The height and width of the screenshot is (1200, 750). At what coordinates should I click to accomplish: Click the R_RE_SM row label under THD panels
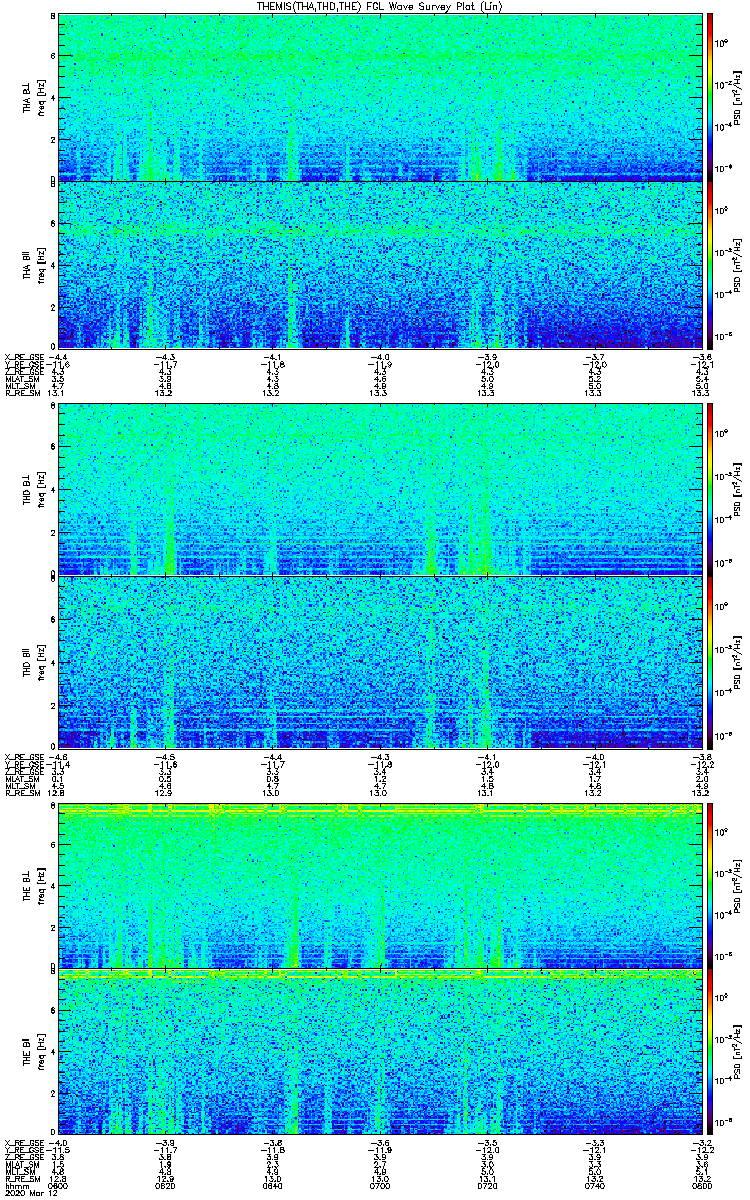click(22, 791)
